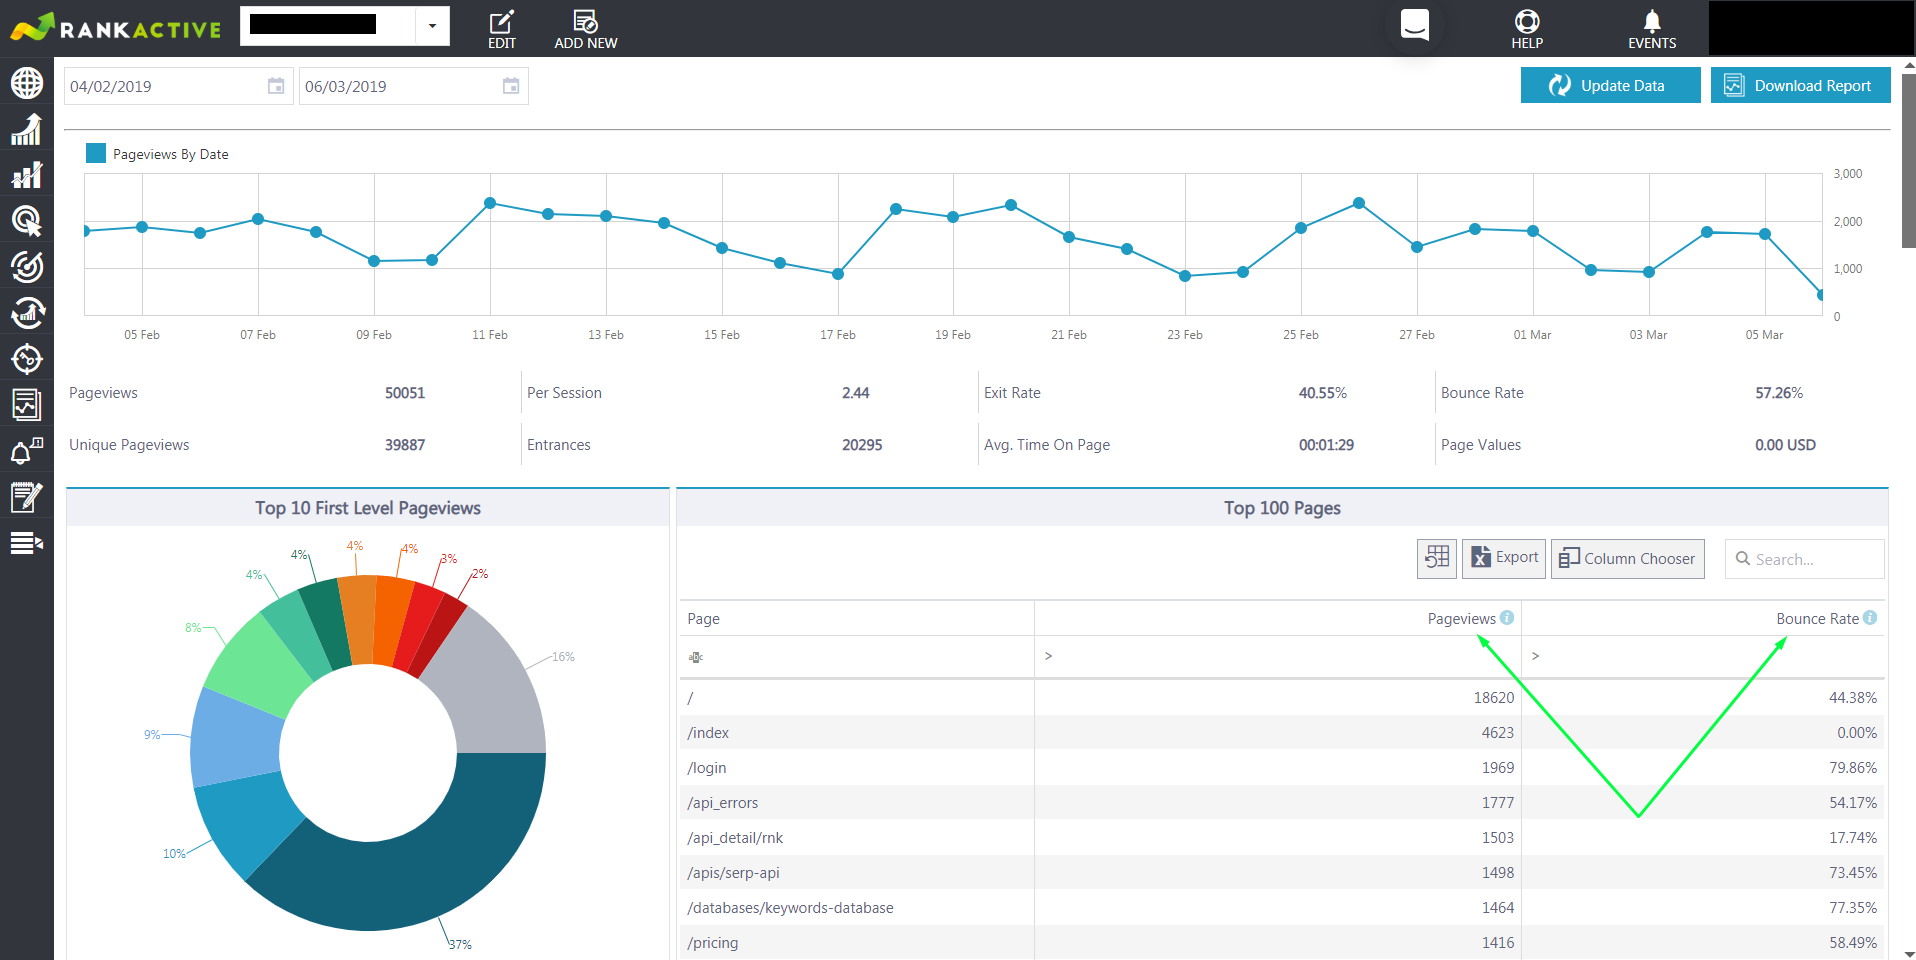Screen dimensions: 1916x960
Task: Open the globe icon in the sidebar
Action: pyautogui.click(x=27, y=83)
